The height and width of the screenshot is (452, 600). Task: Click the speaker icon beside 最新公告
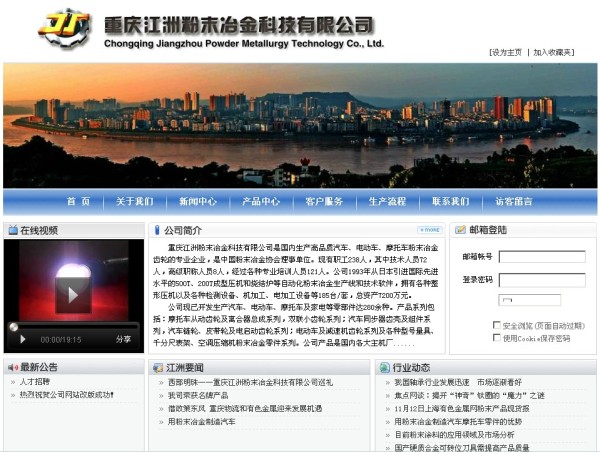click(13, 367)
